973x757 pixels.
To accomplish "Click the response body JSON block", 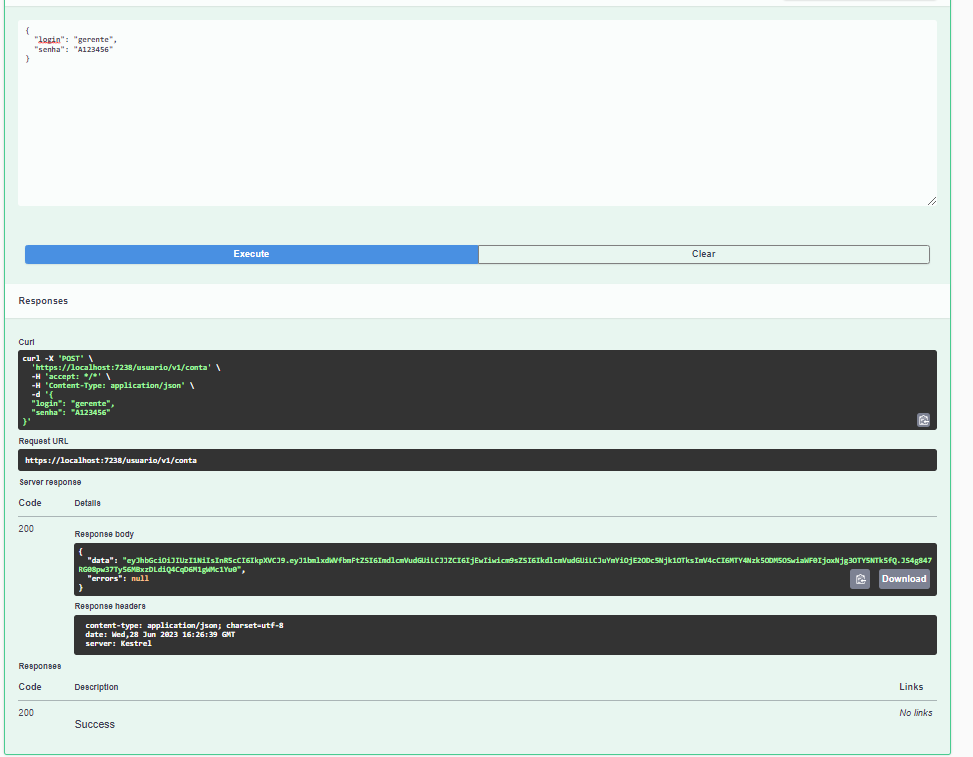I will pyautogui.click(x=400, y=560).
